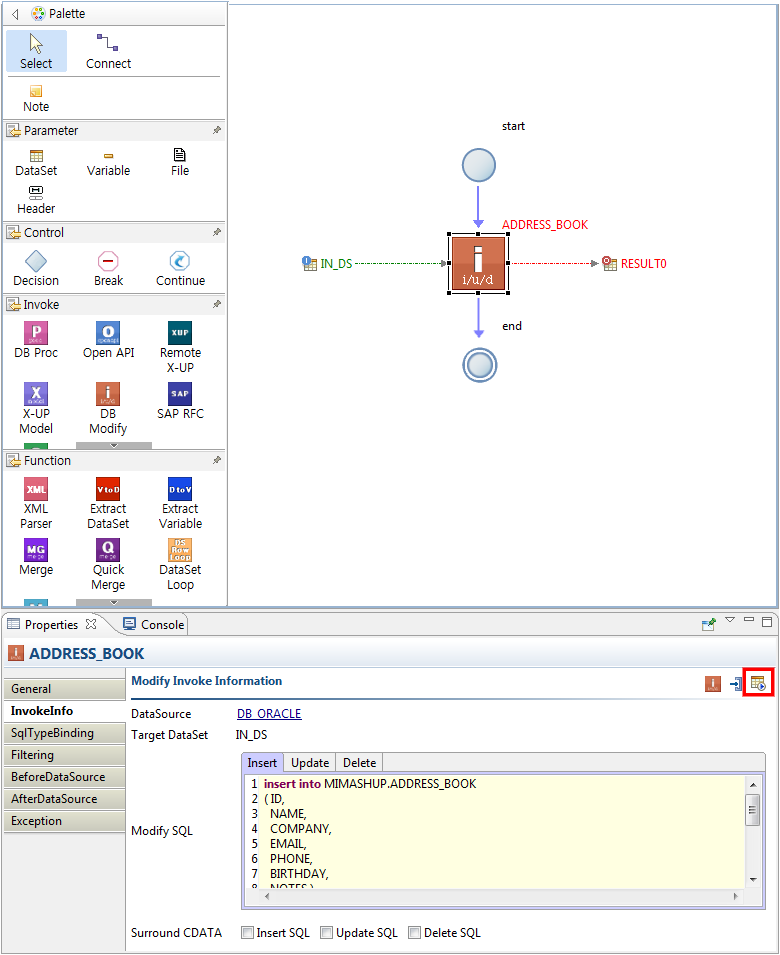Pick the Continue control node
Image resolution: width=780 pixels, height=955 pixels.
pos(180,269)
